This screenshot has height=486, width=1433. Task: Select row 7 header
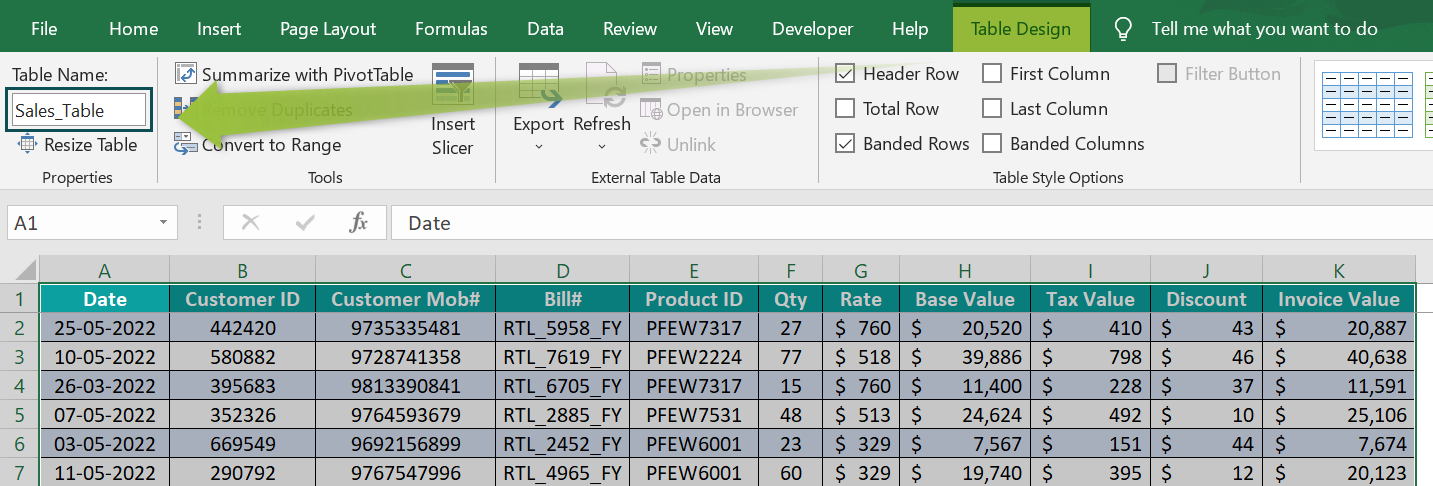[20, 472]
